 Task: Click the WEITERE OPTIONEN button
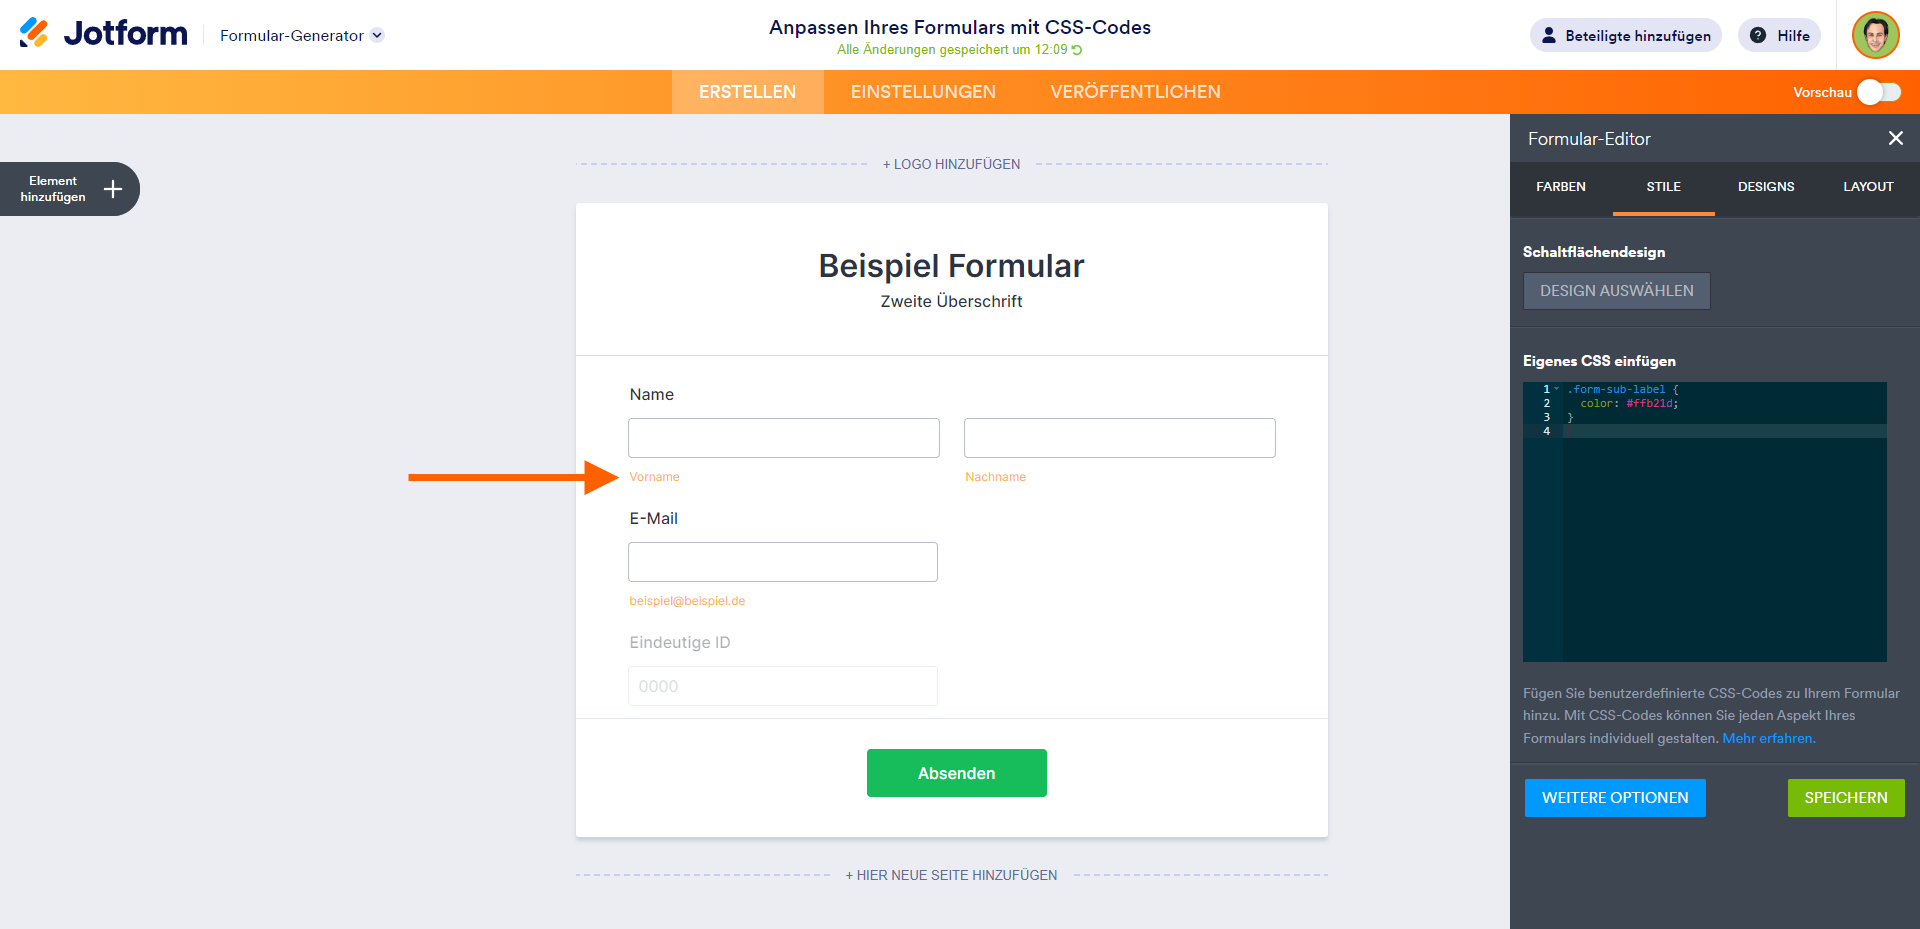tap(1615, 798)
